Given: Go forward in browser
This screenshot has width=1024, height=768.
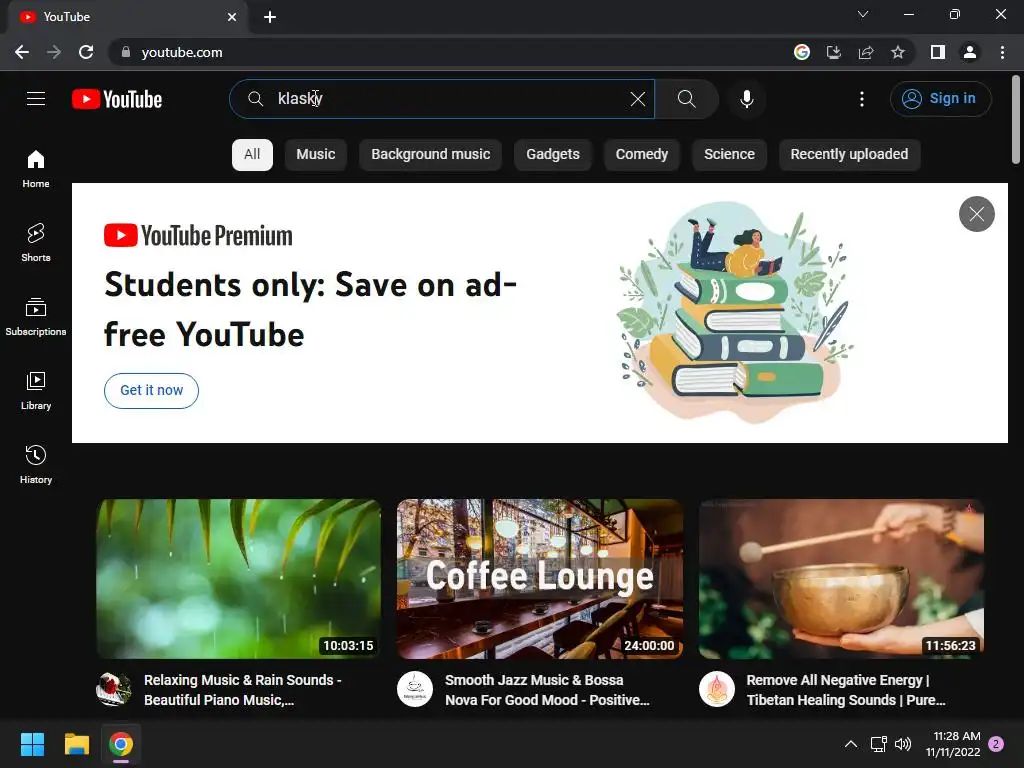Looking at the screenshot, I should (54, 52).
